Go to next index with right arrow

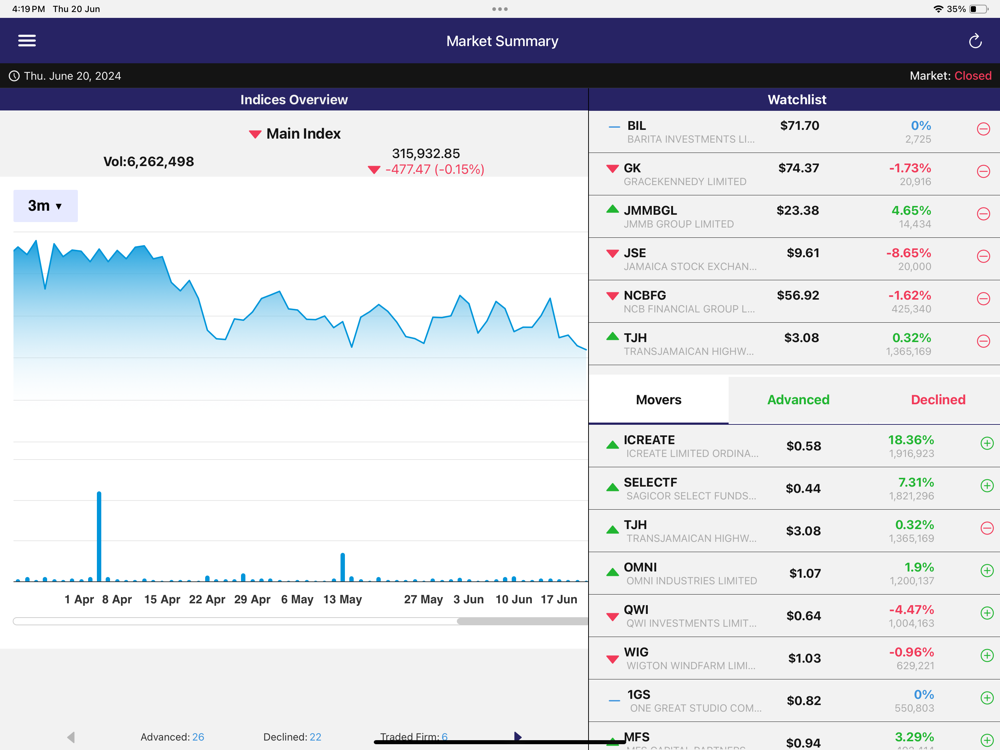518,737
